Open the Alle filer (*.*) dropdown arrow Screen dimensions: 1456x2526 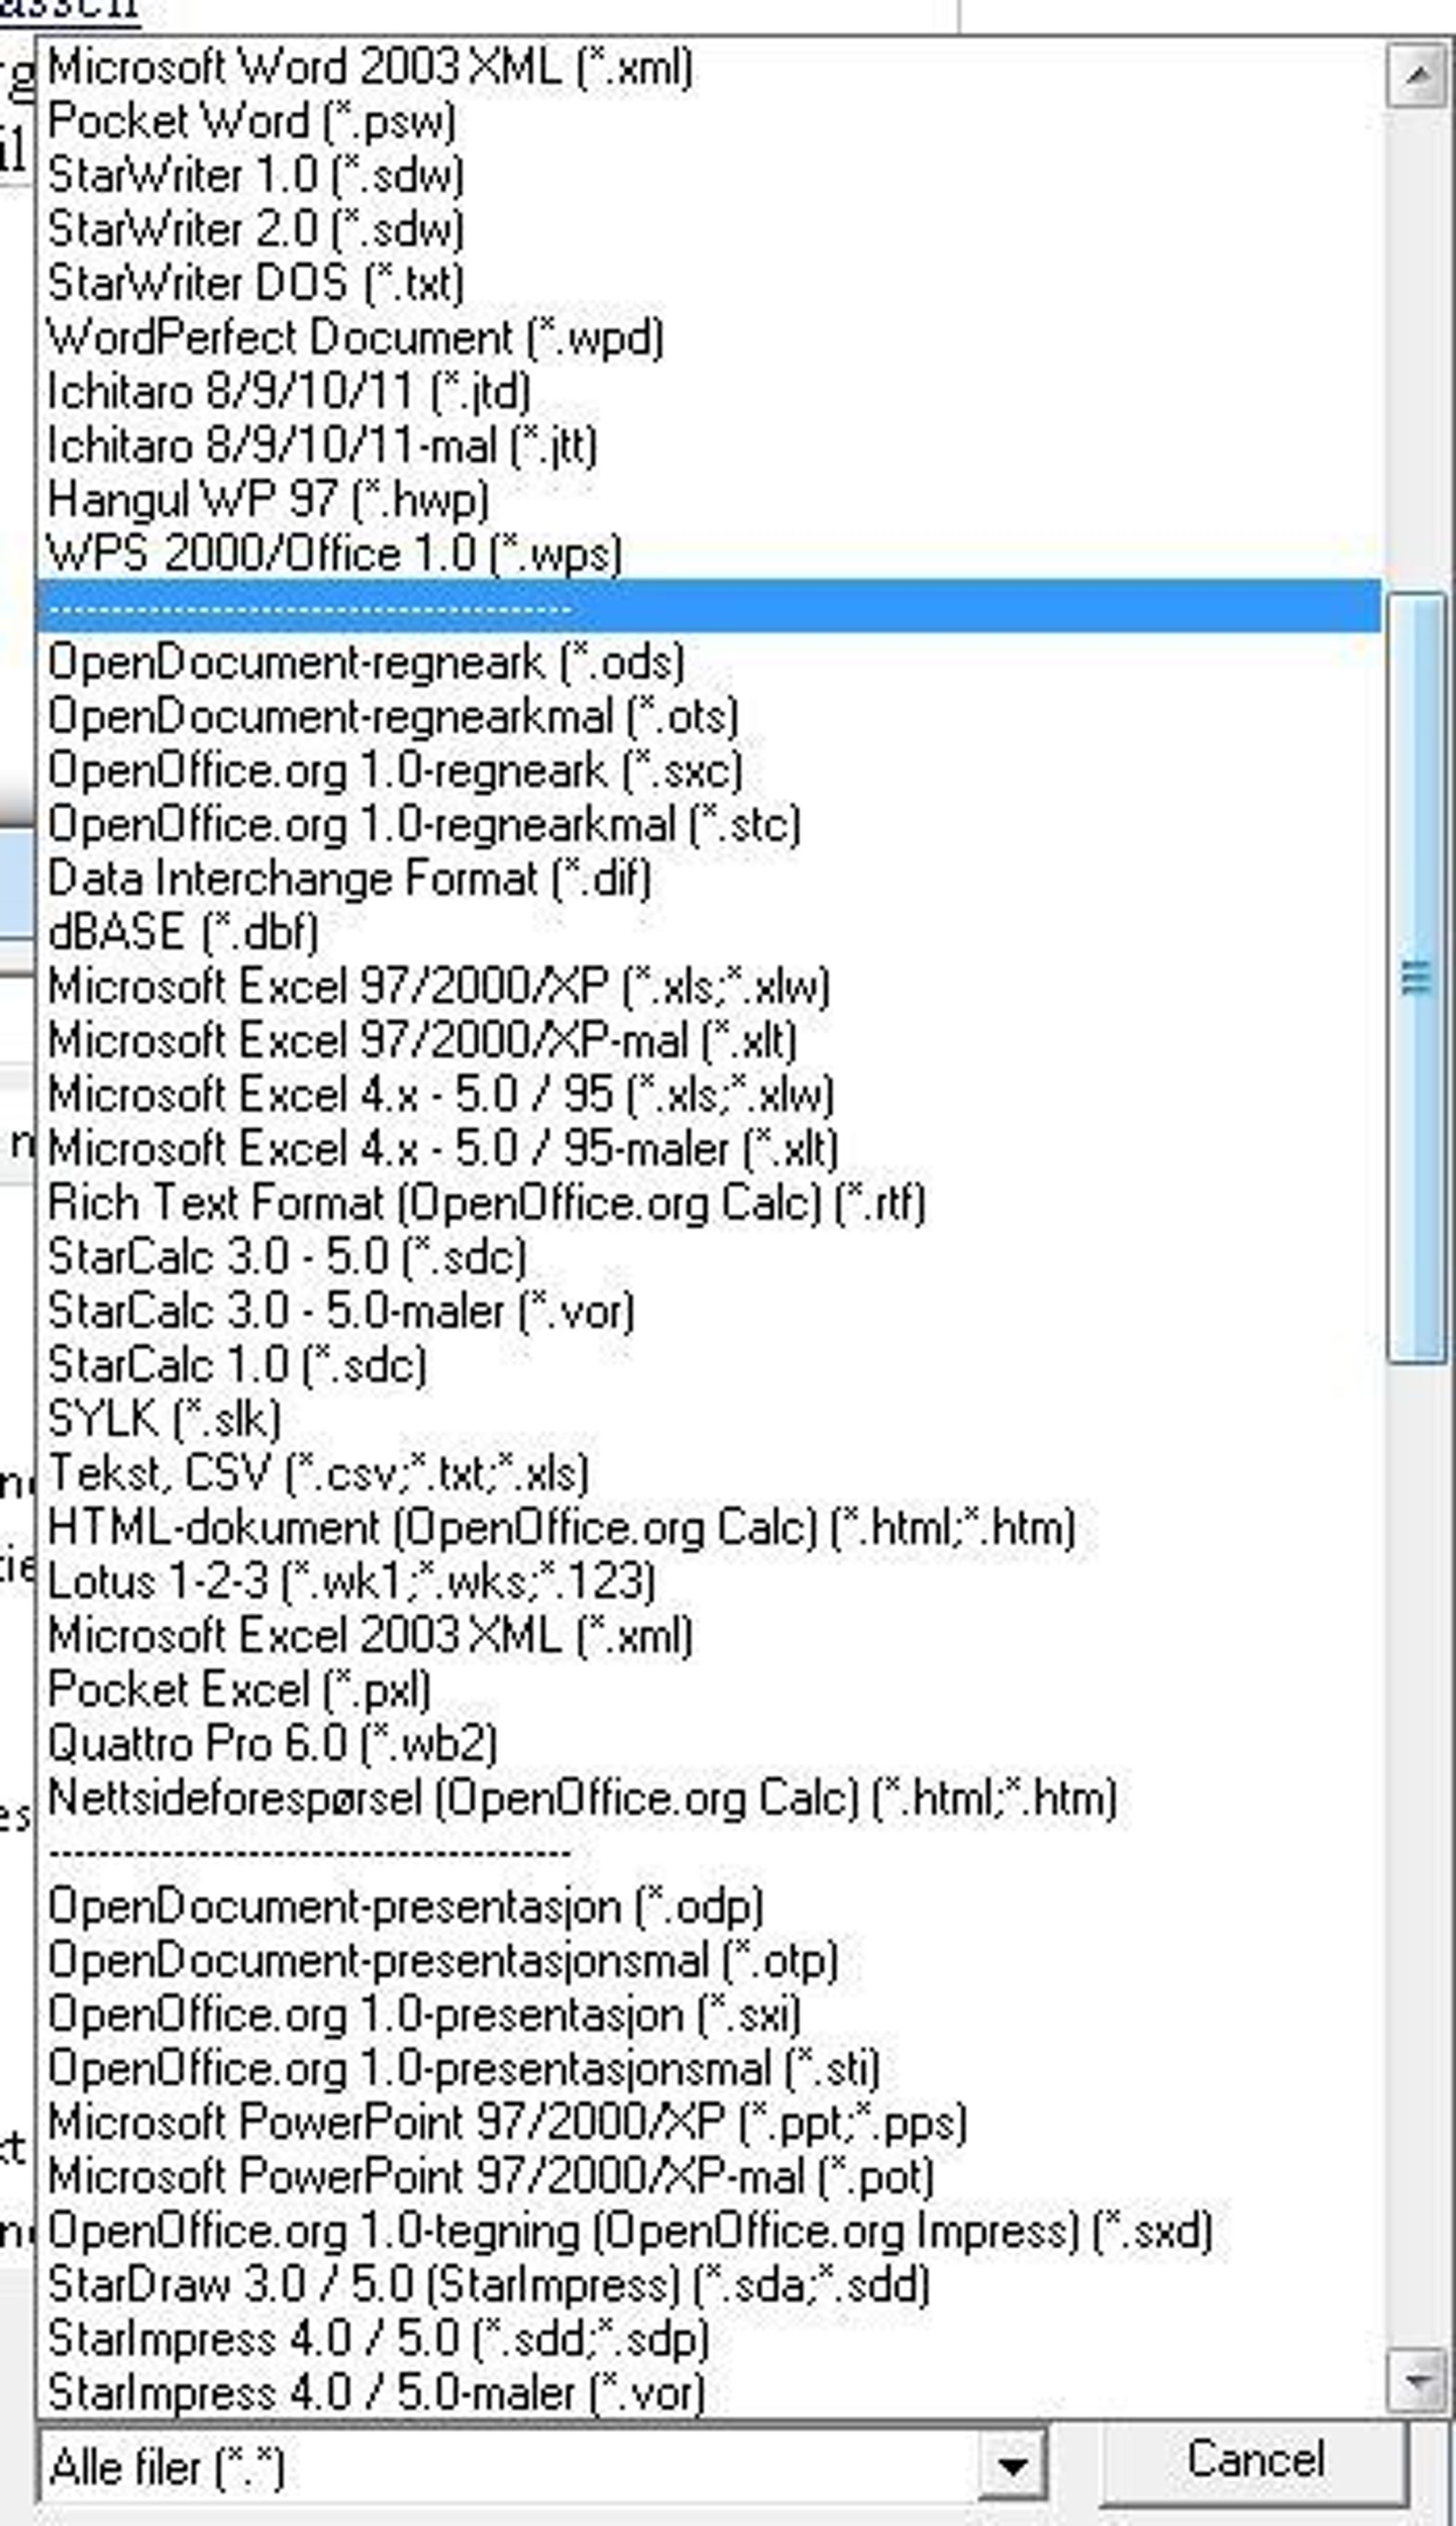1012,2465
